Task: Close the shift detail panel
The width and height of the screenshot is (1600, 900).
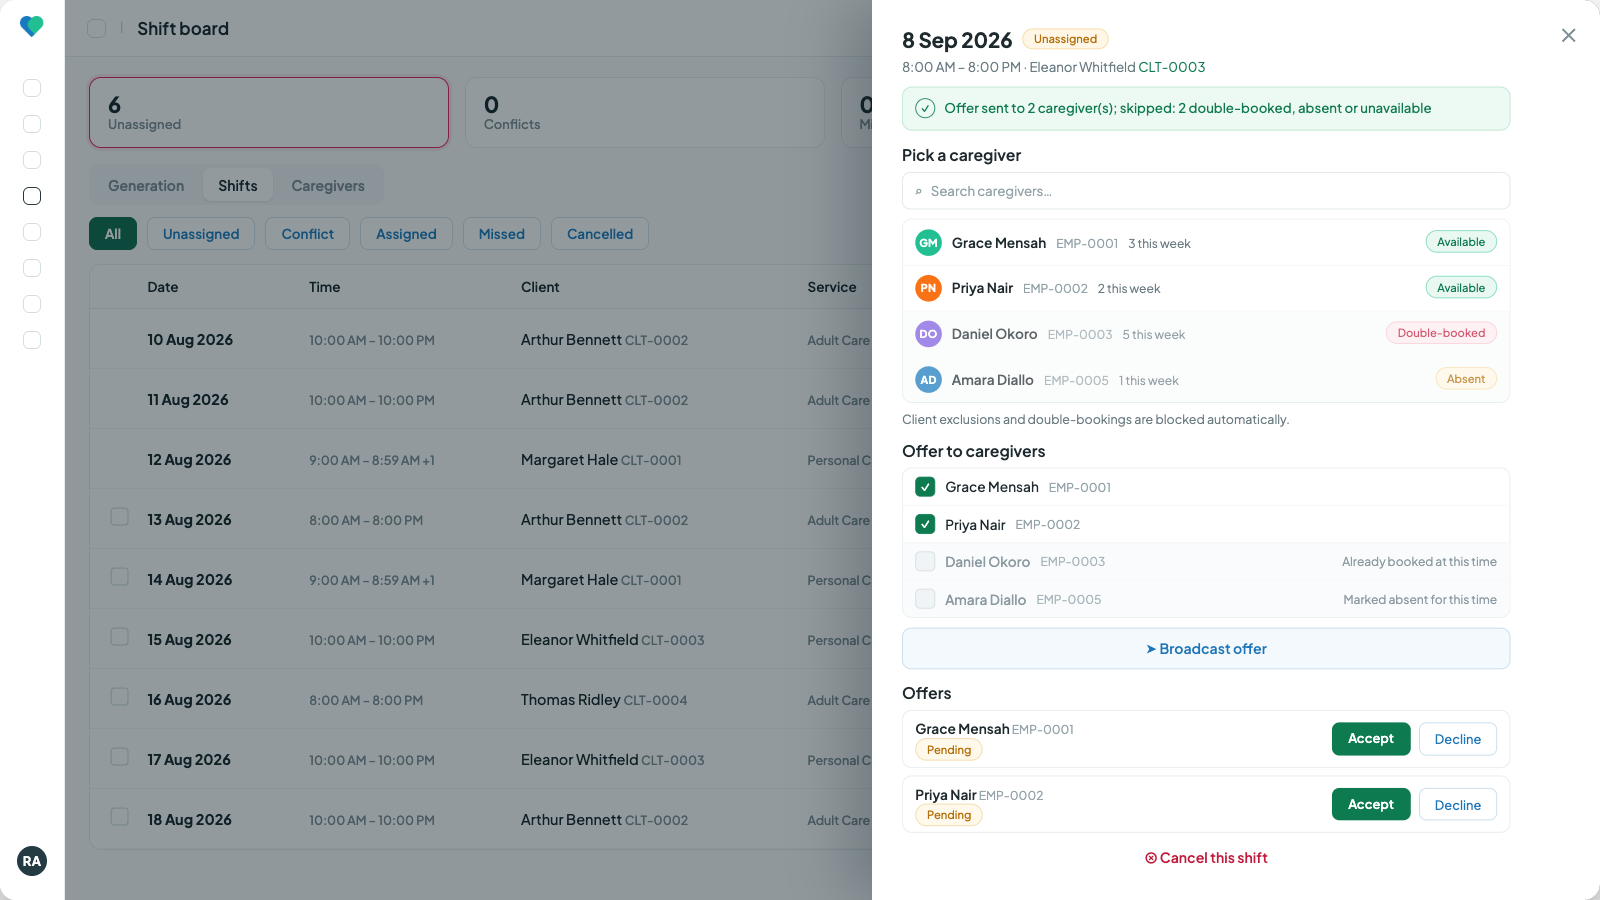Action: 1568,36
